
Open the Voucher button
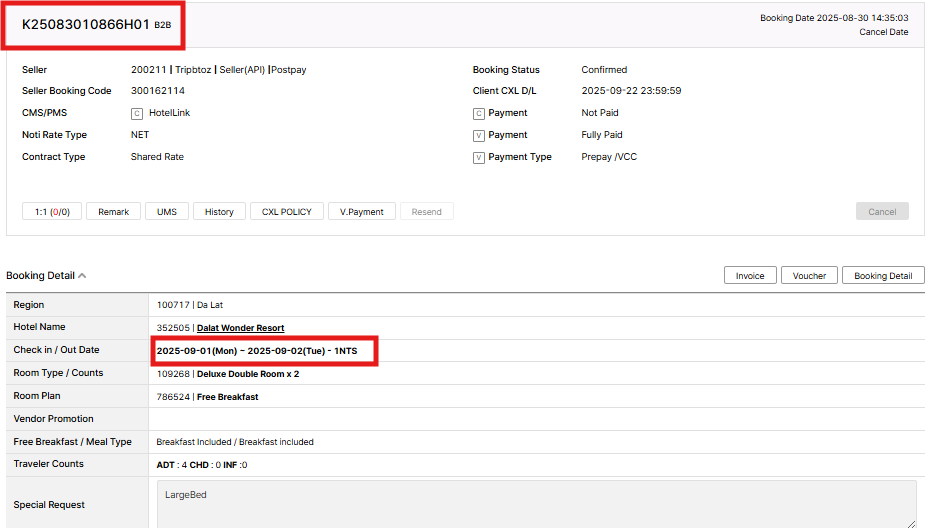click(x=809, y=276)
